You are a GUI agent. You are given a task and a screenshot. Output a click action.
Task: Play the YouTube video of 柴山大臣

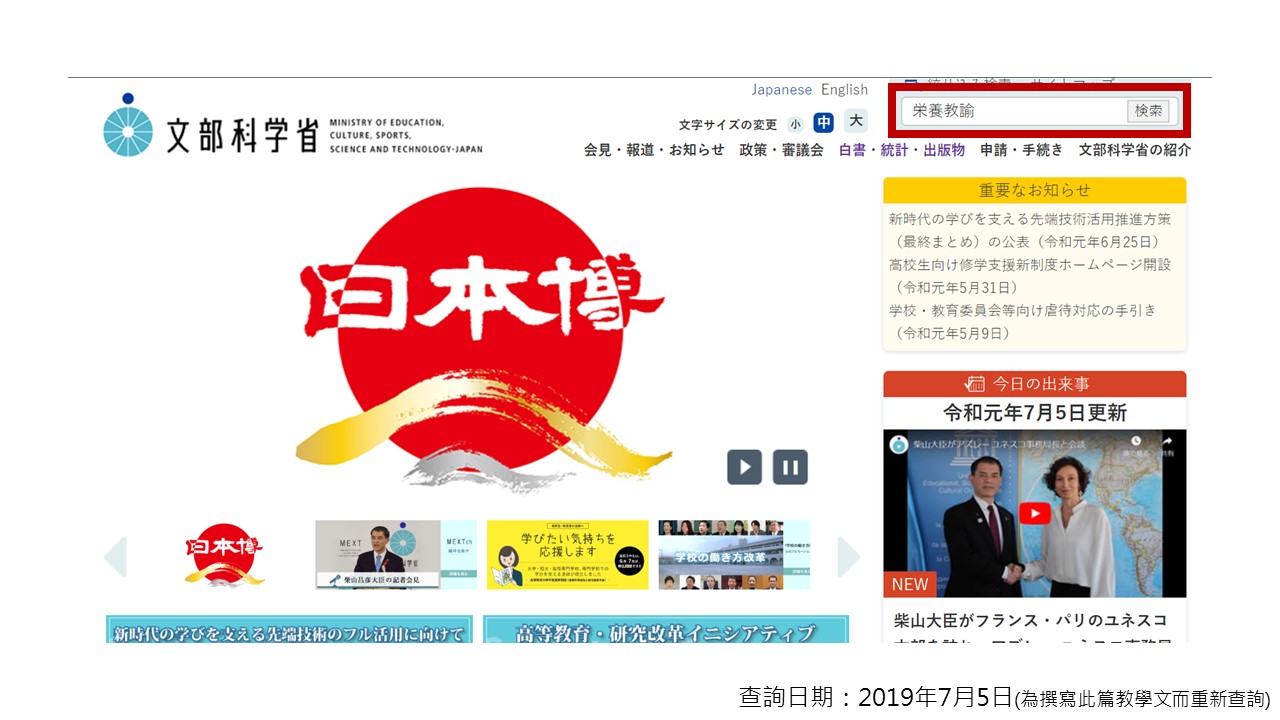1035,513
